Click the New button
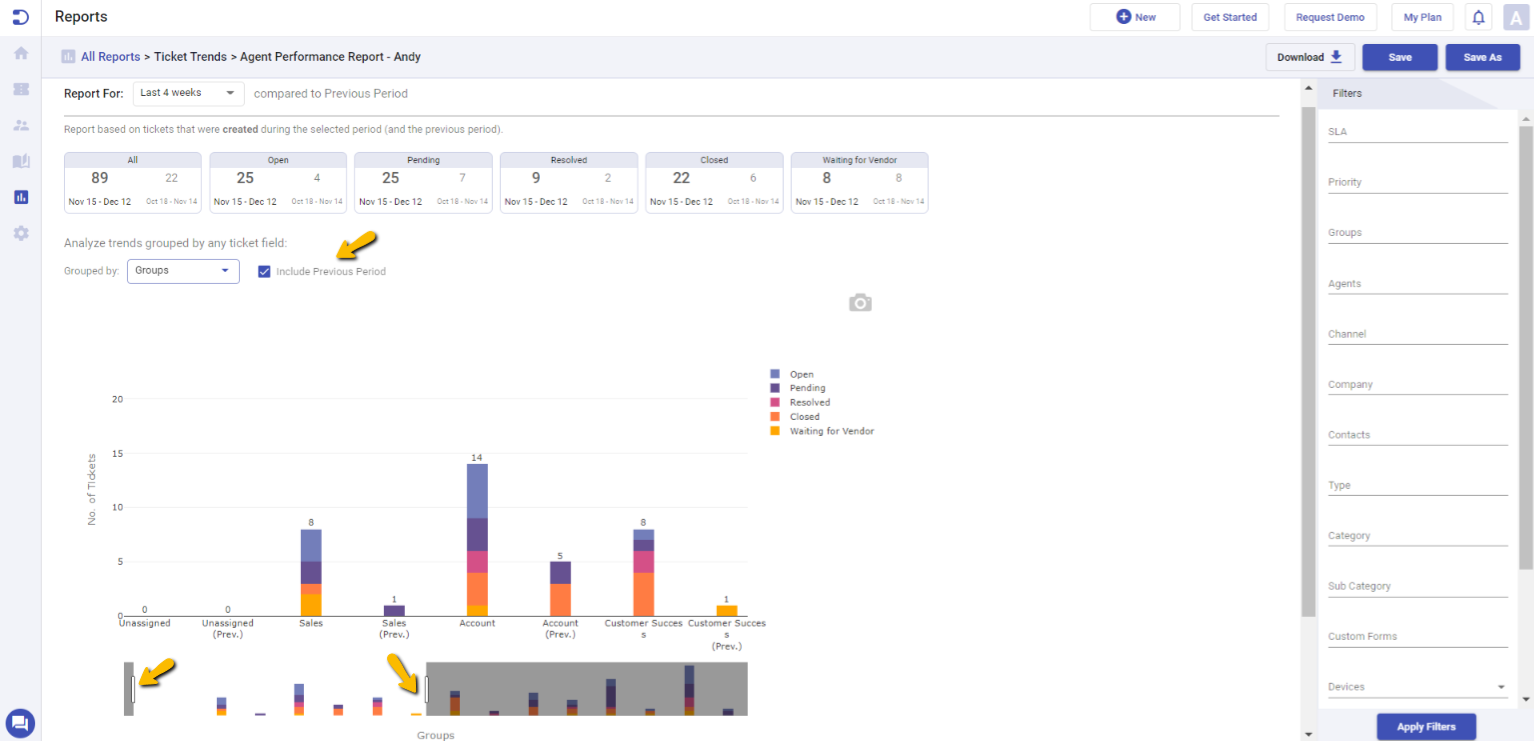The height and width of the screenshot is (741, 1535). 1135,17
